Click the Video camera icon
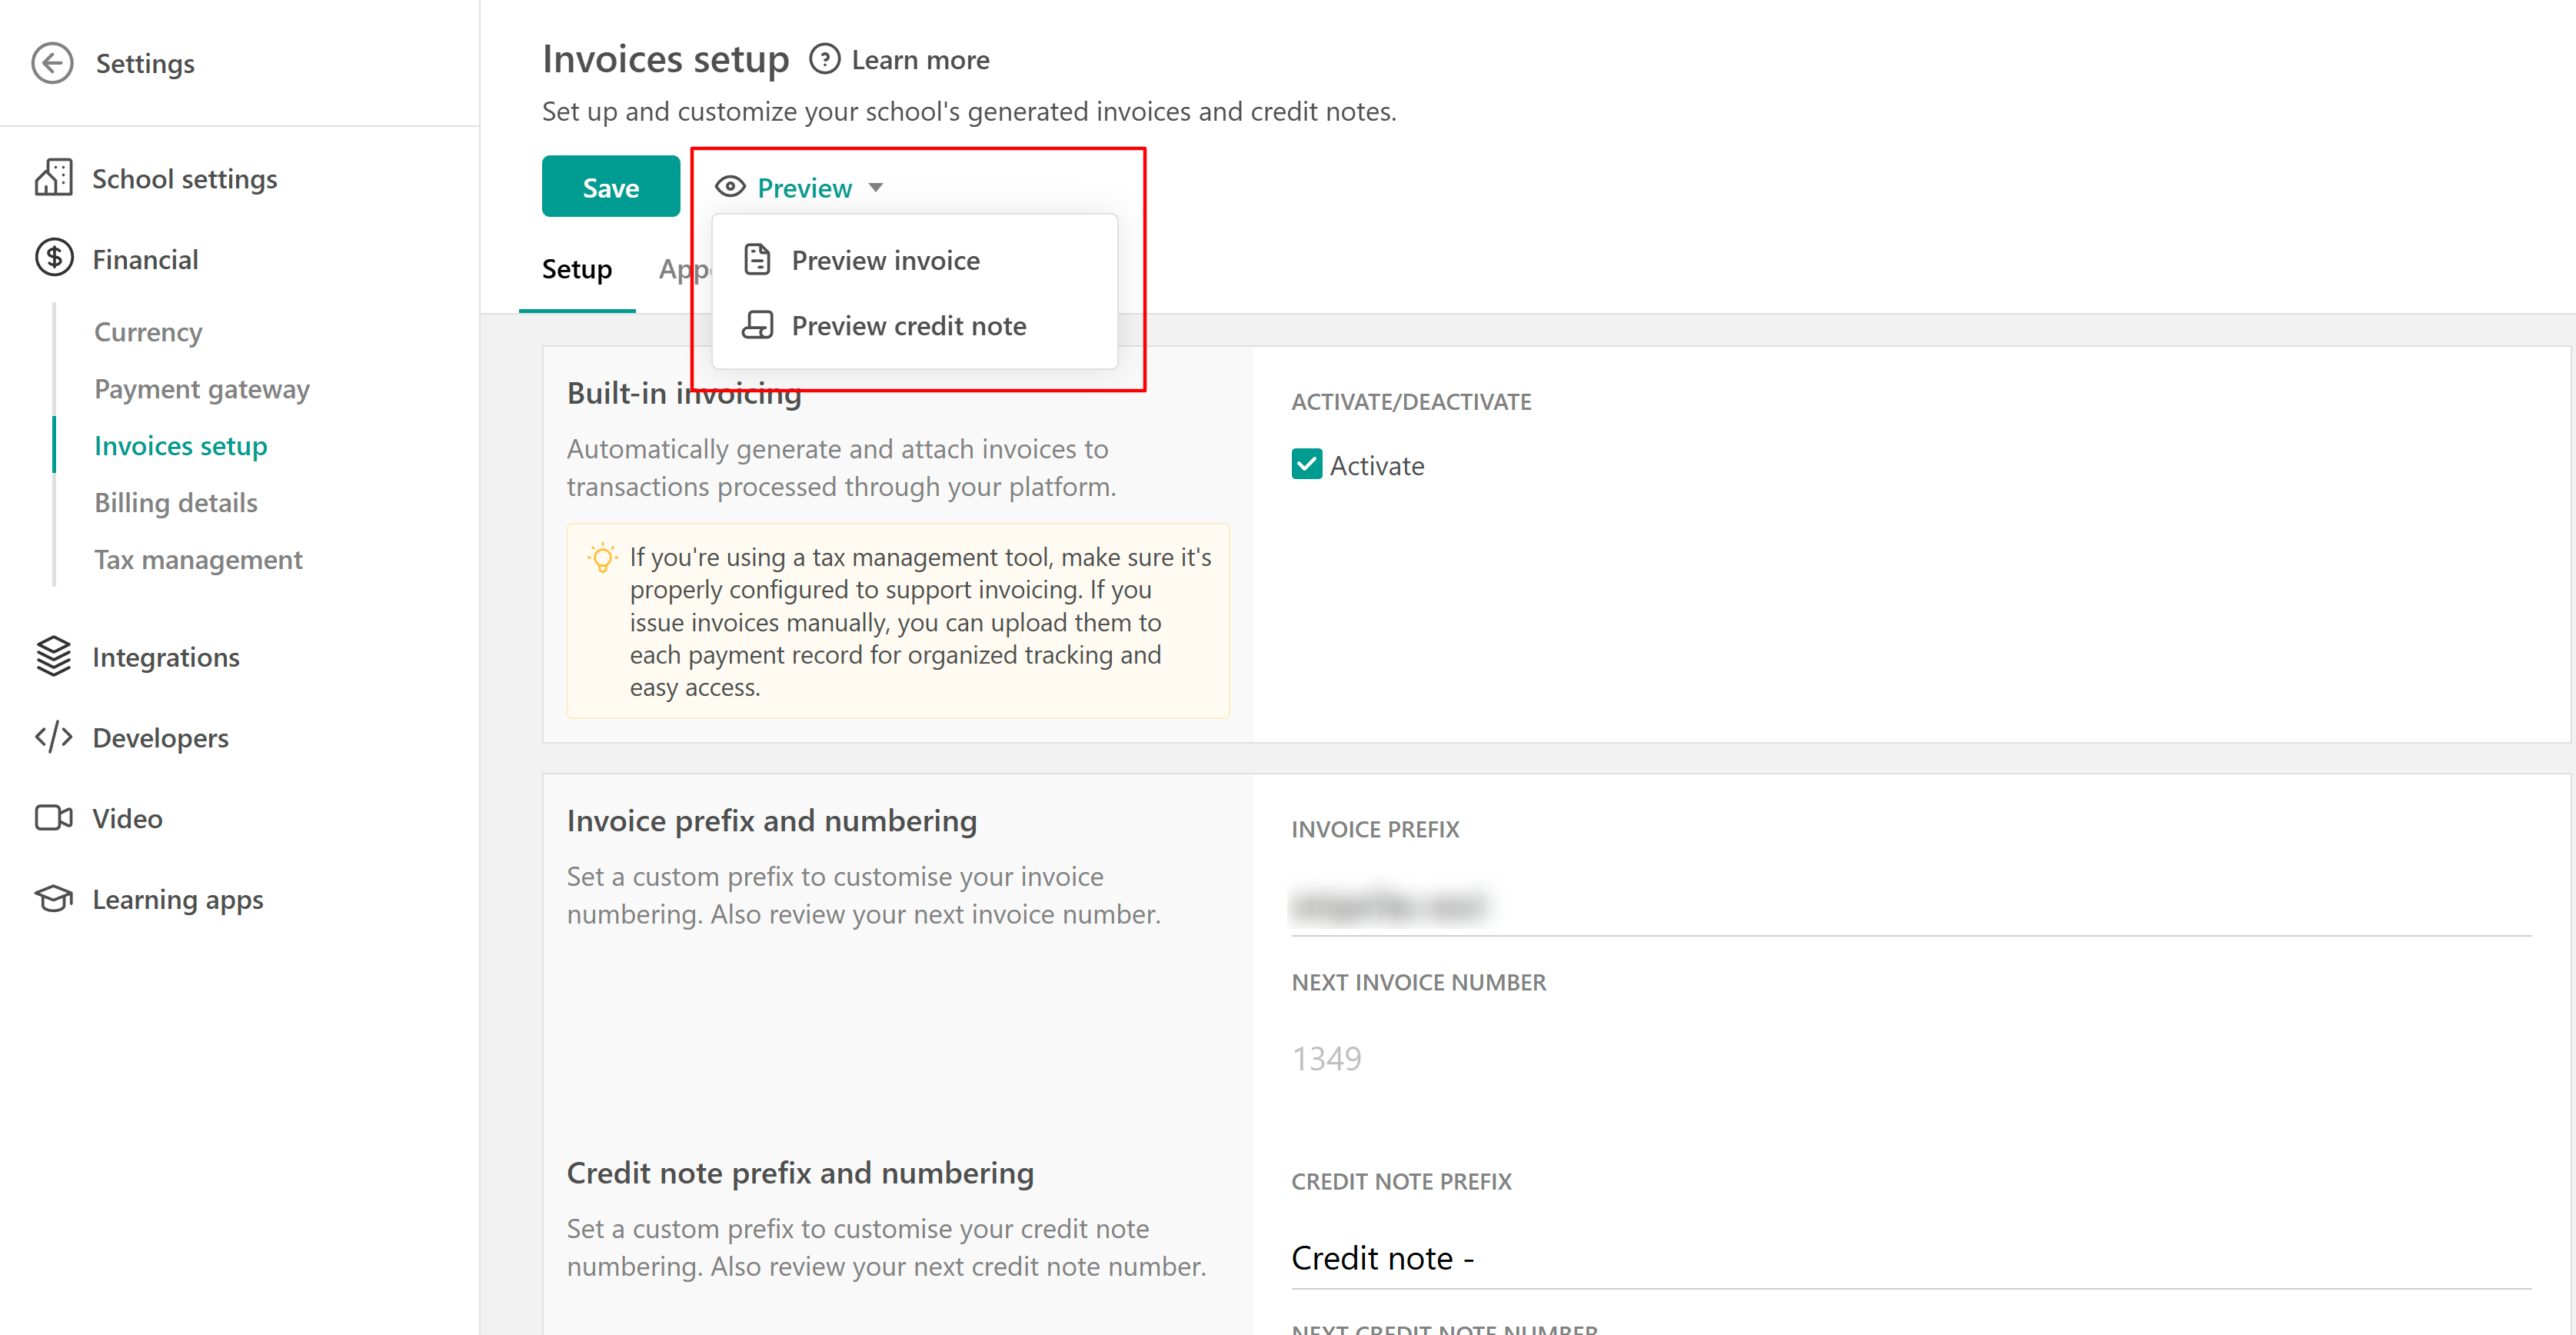Image resolution: width=2576 pixels, height=1335 pixels. (x=54, y=818)
